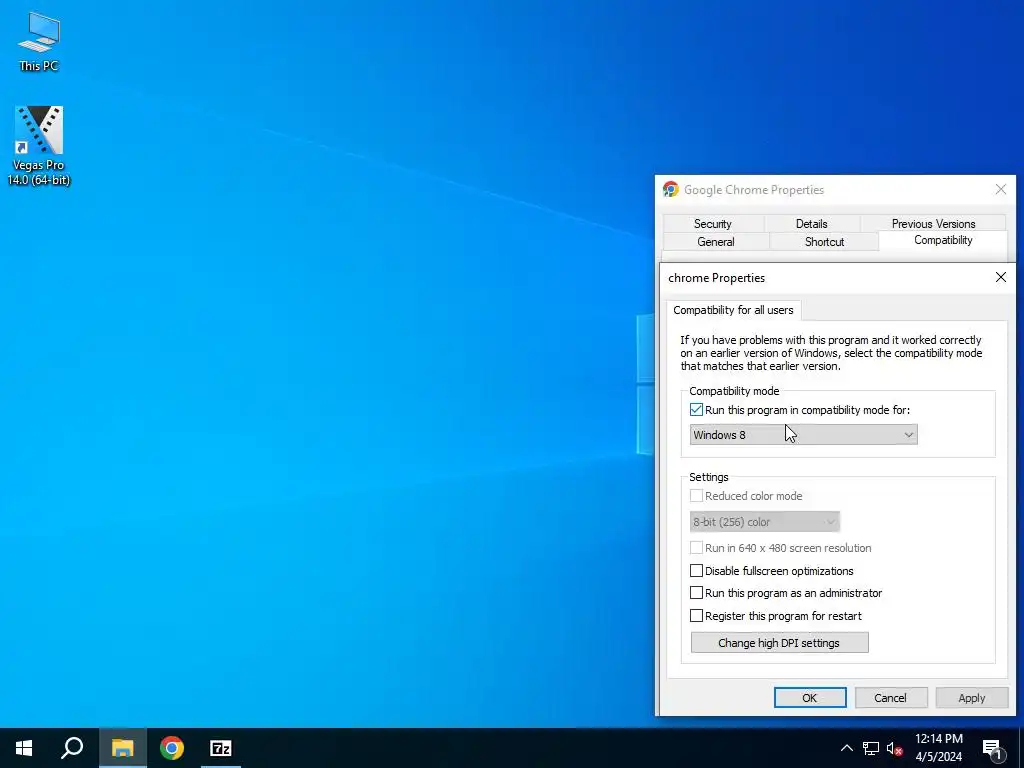Select Compatibility for all users tab
This screenshot has height=768, width=1024.
click(733, 310)
